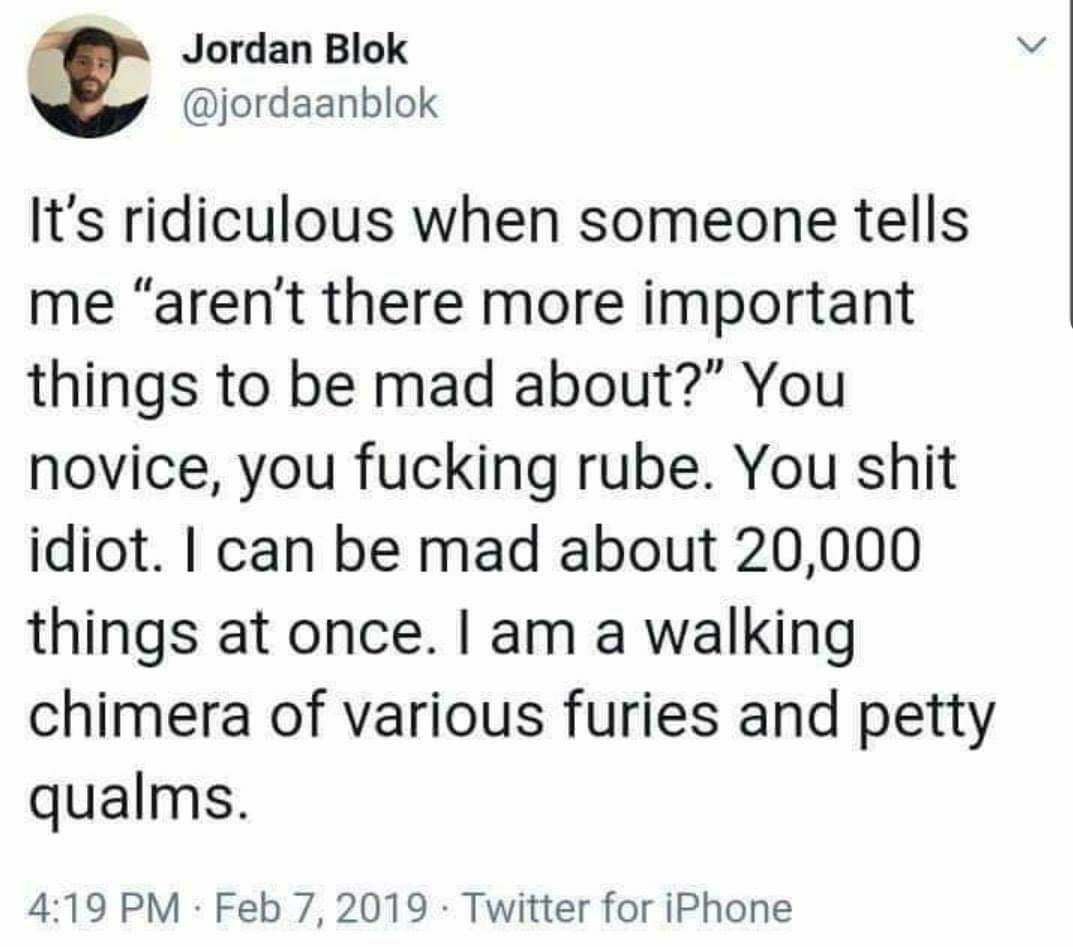
Task: Open Jordan Blok's profile via display name
Action: (294, 50)
